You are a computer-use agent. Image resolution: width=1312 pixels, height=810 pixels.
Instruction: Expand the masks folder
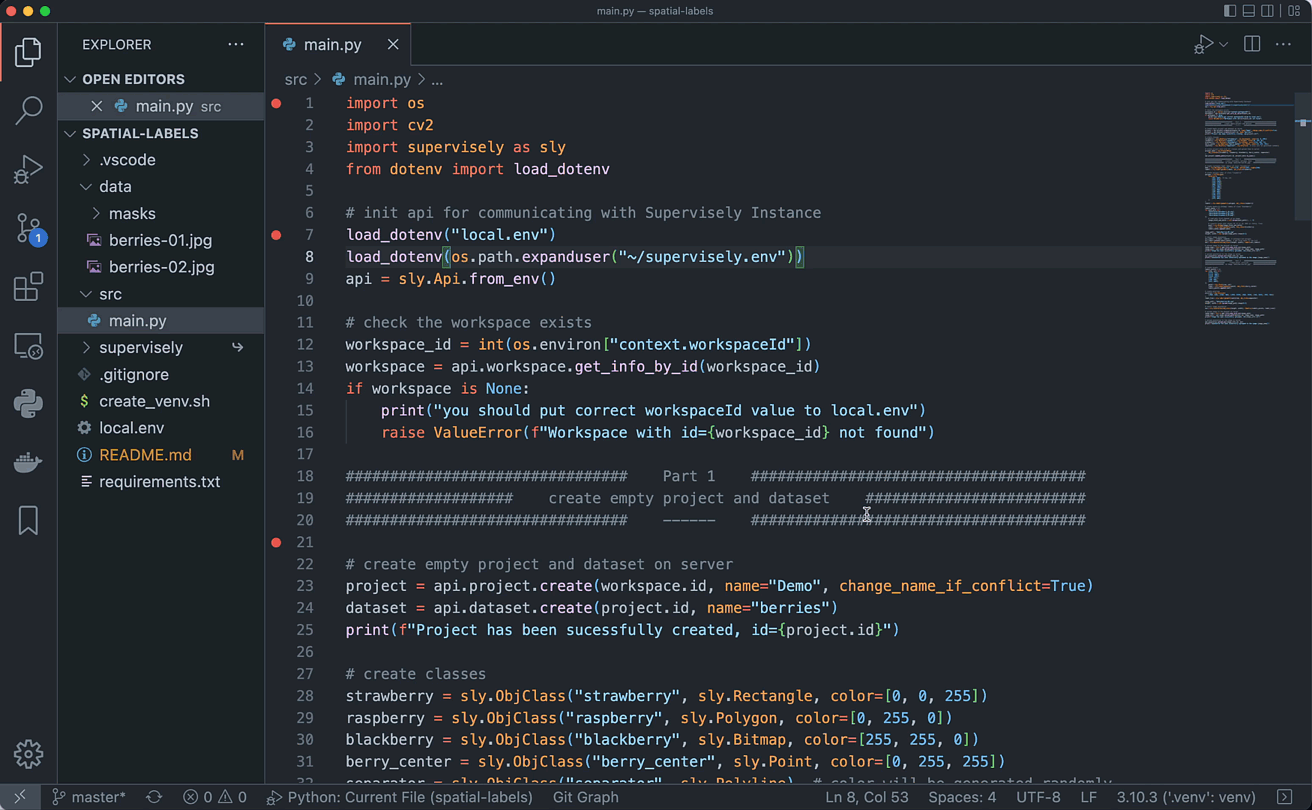point(161,214)
